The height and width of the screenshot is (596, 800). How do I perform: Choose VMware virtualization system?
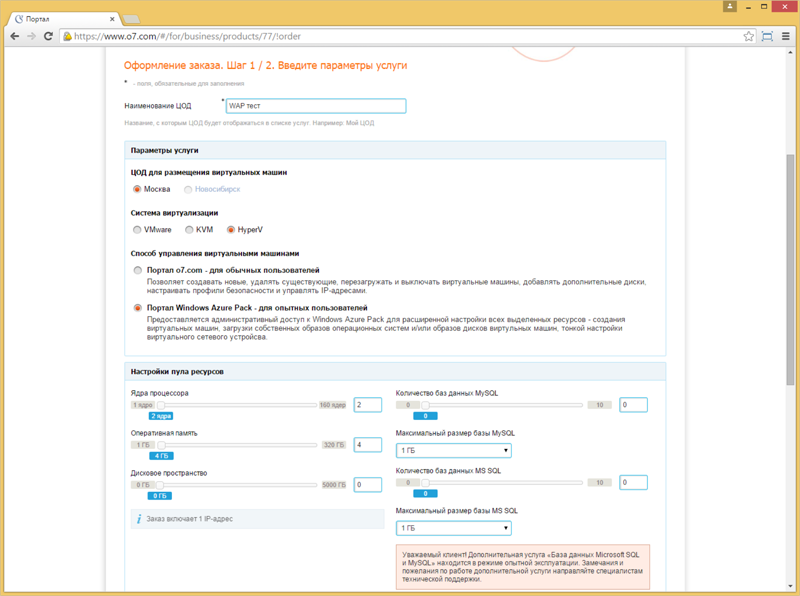[x=137, y=230]
